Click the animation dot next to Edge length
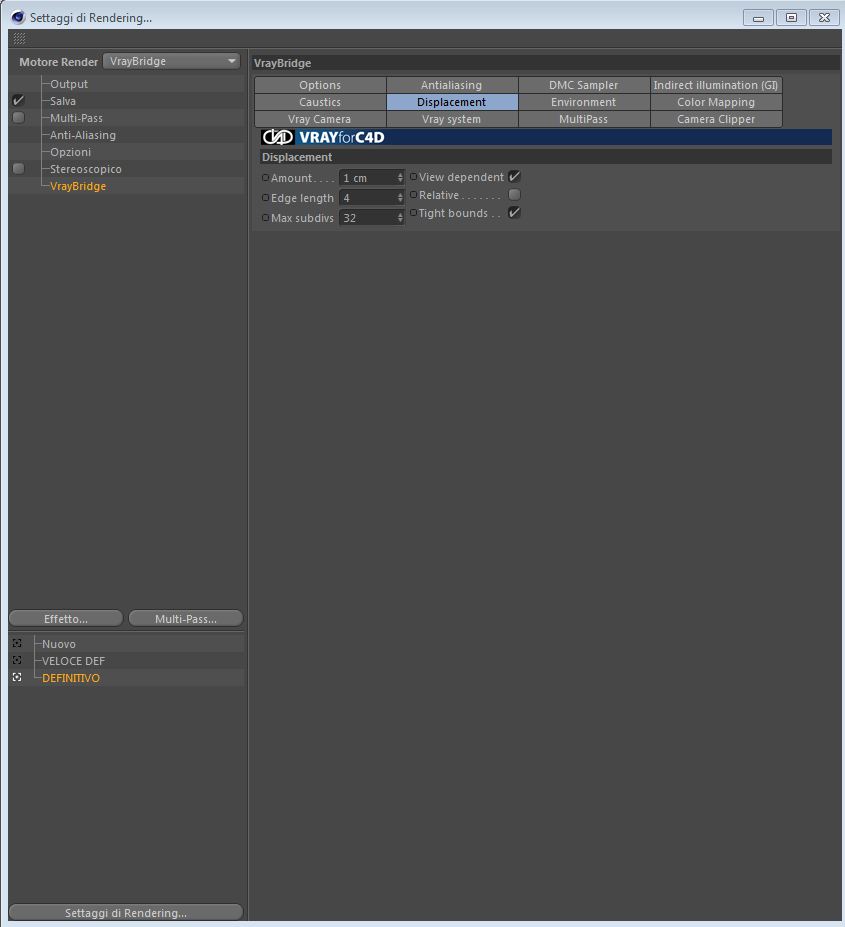 pyautogui.click(x=266, y=197)
